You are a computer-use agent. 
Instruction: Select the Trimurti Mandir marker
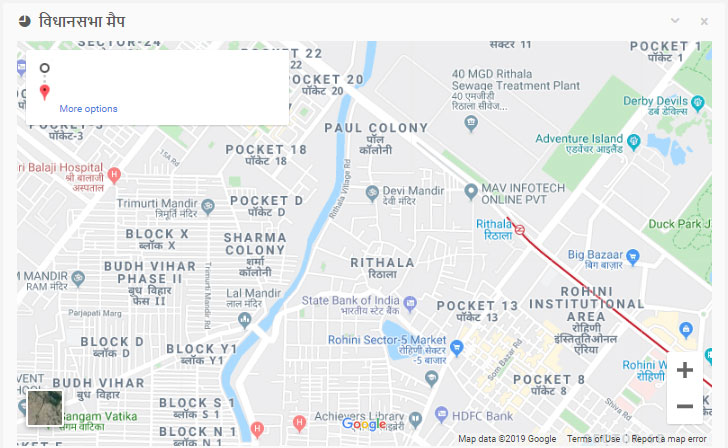click(208, 206)
